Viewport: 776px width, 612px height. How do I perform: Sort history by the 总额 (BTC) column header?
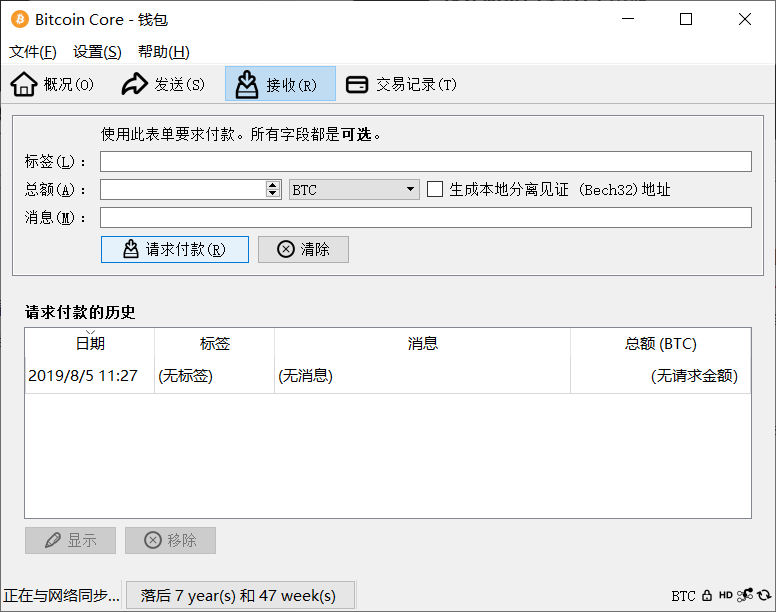click(661, 343)
